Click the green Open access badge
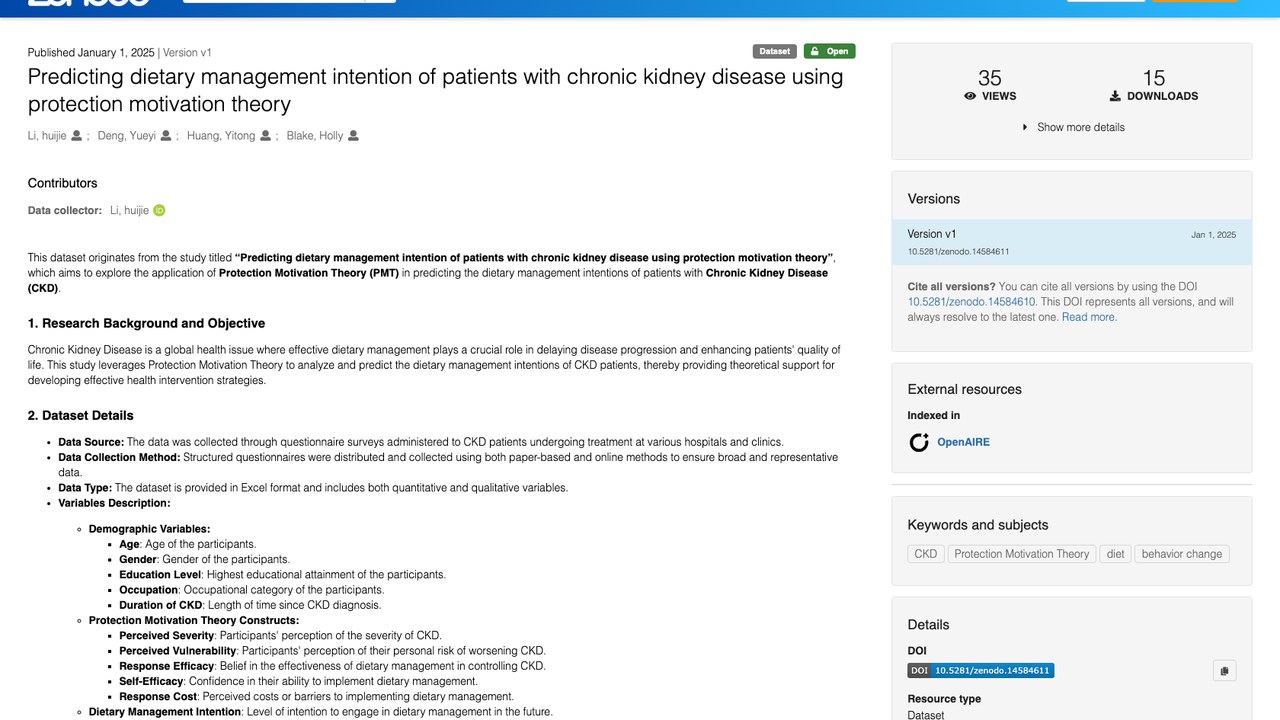 click(x=829, y=51)
